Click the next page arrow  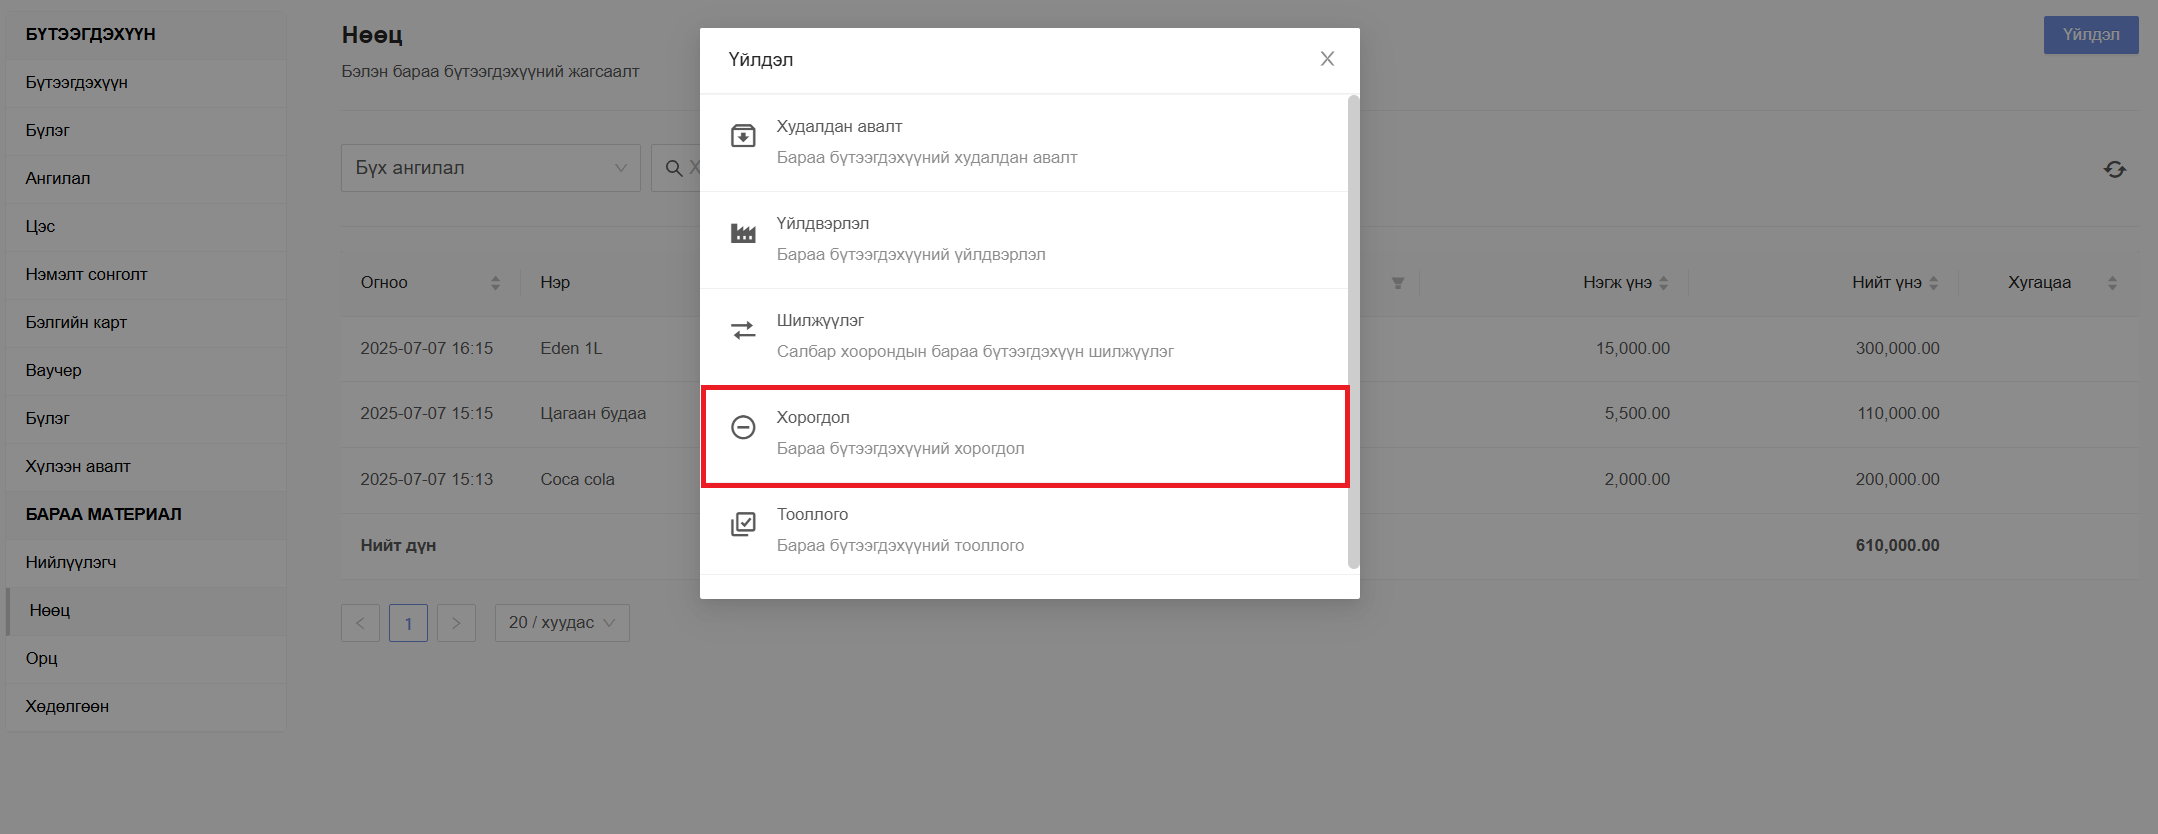tap(456, 623)
